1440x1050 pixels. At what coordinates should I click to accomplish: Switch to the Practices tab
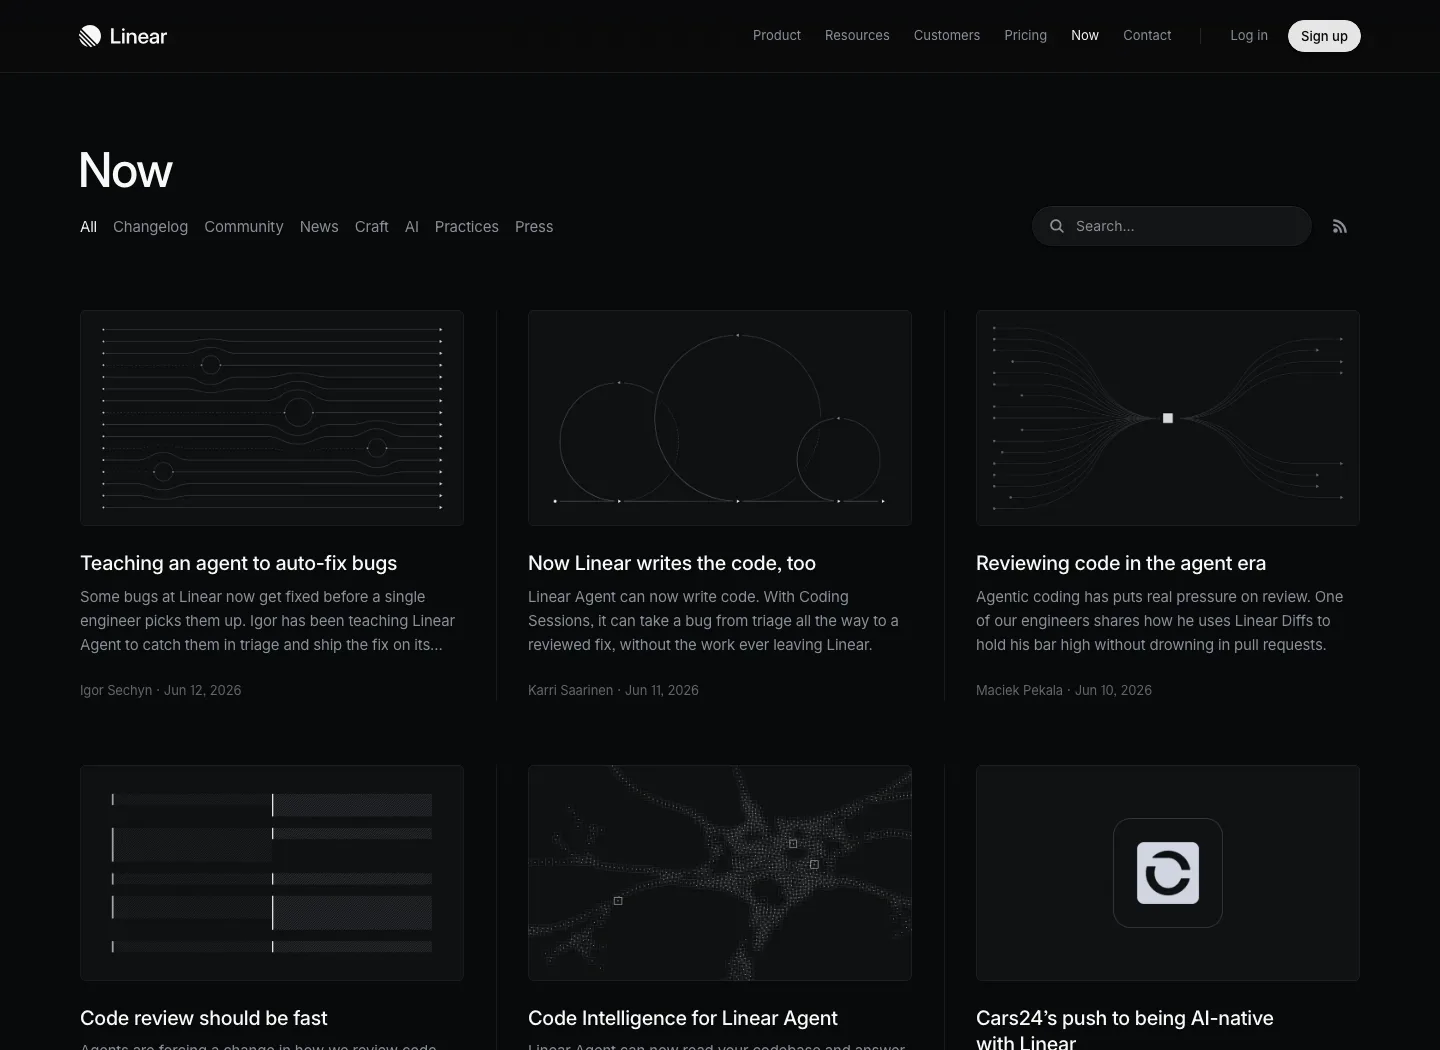[x=467, y=227]
